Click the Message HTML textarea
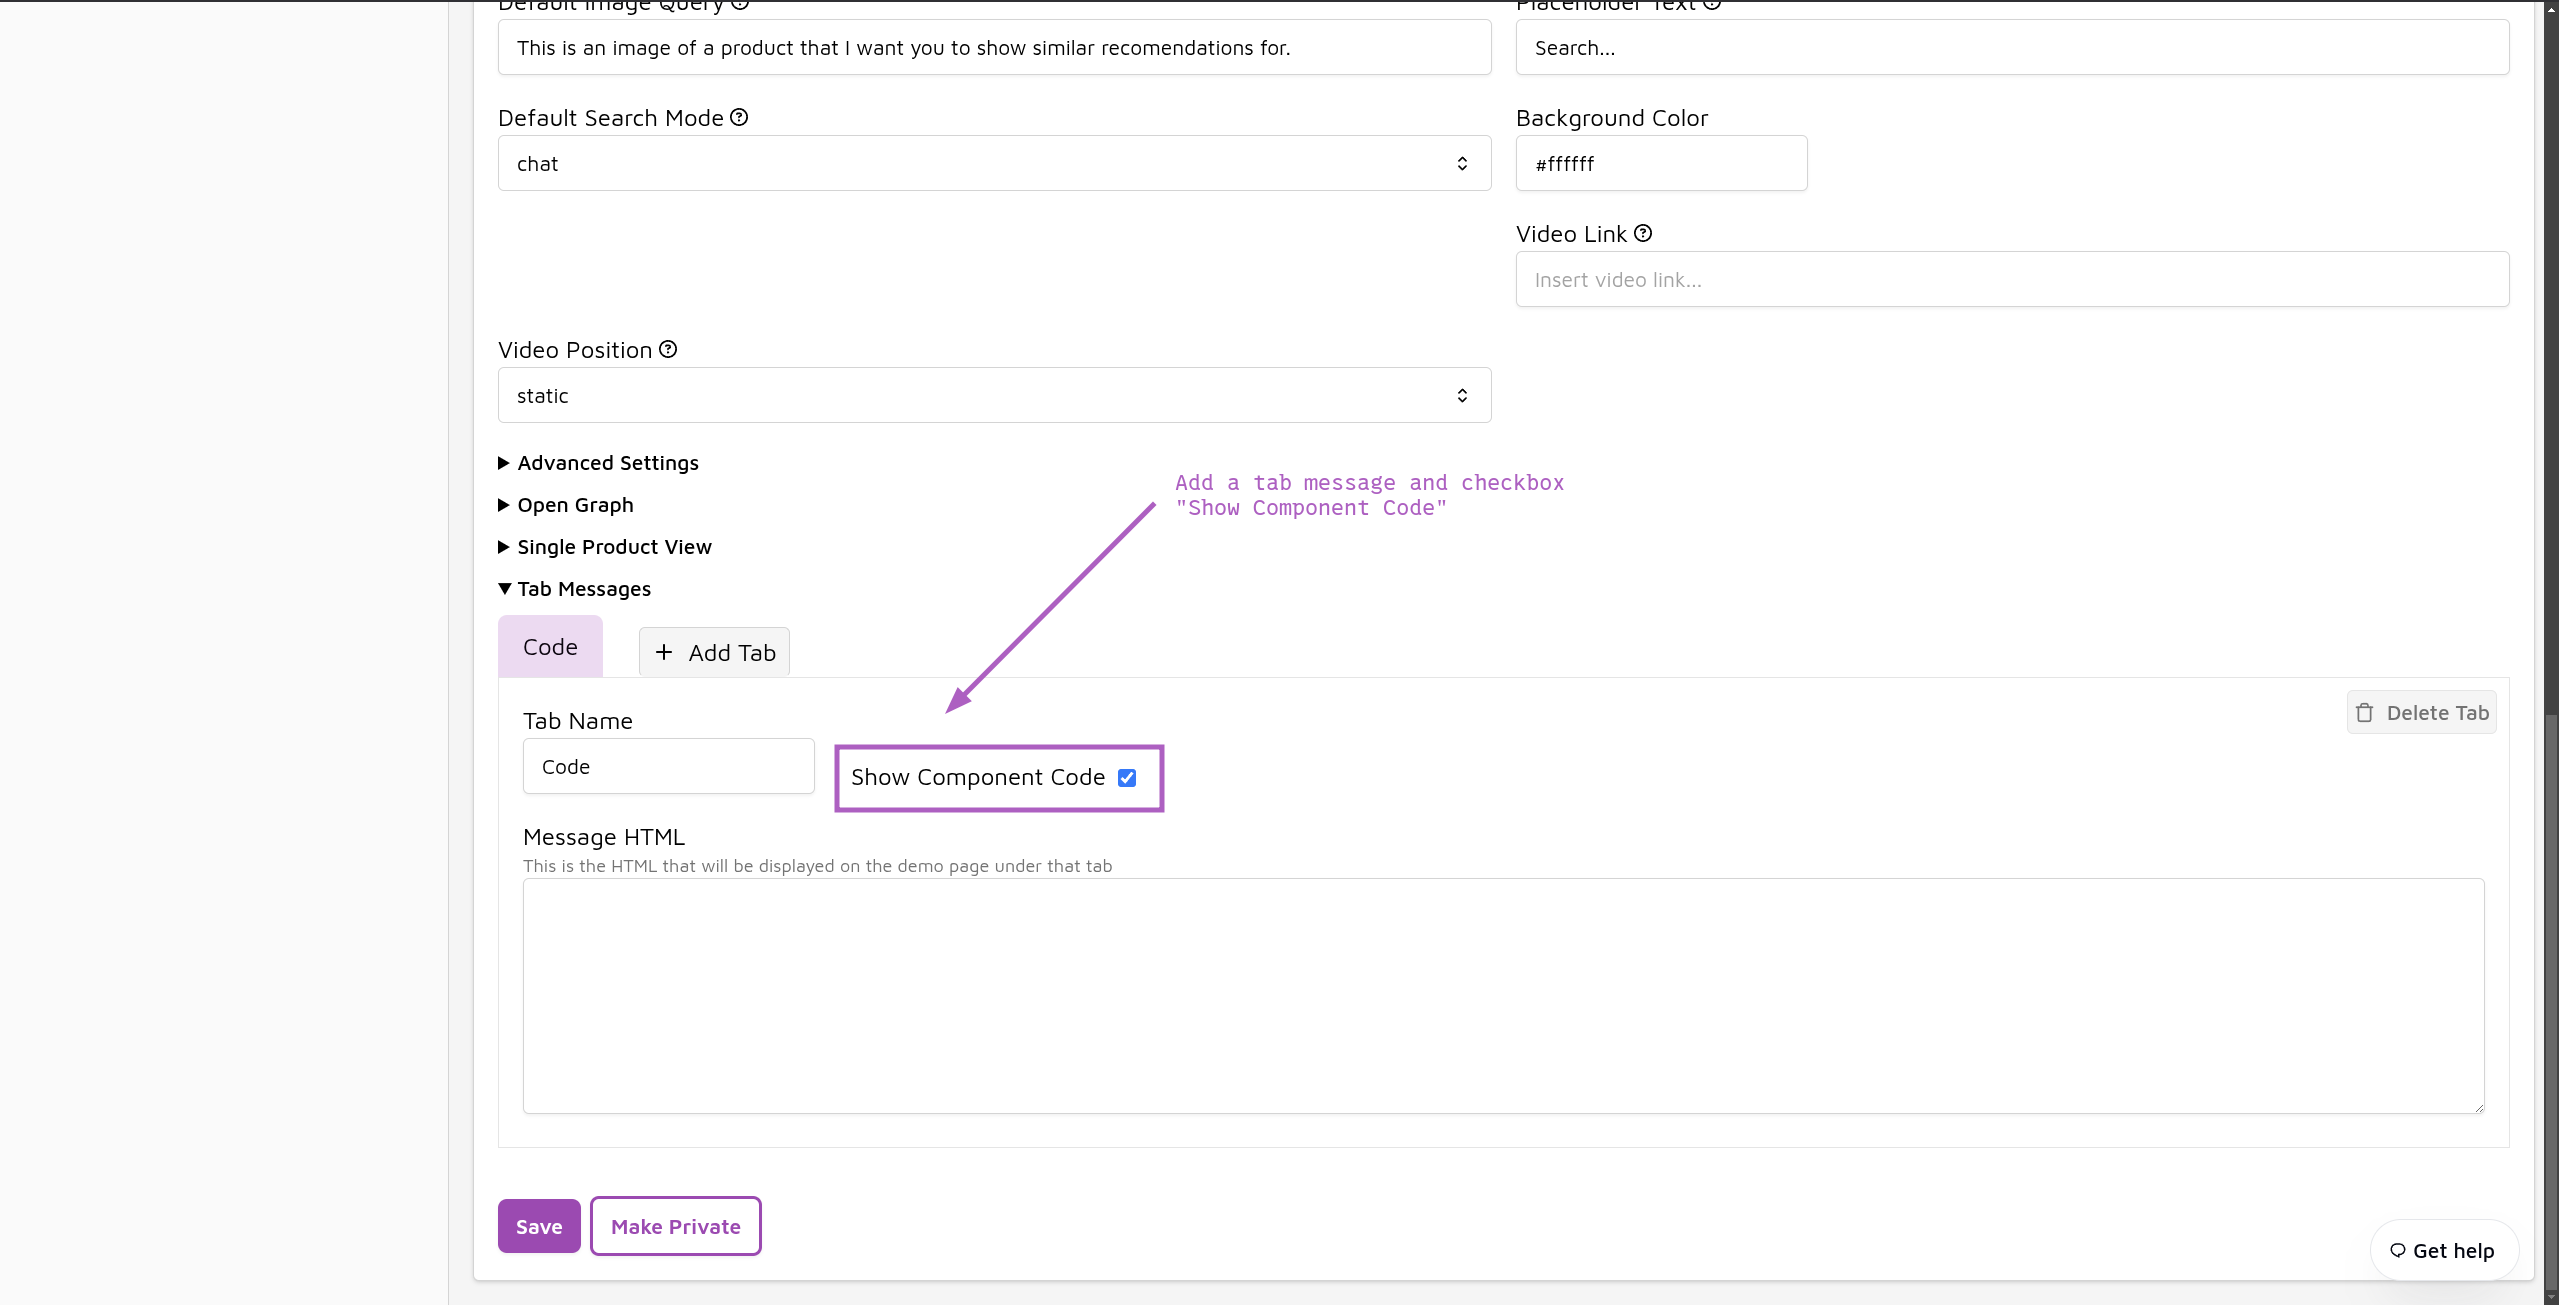The width and height of the screenshot is (2559, 1305). [x=1503, y=996]
